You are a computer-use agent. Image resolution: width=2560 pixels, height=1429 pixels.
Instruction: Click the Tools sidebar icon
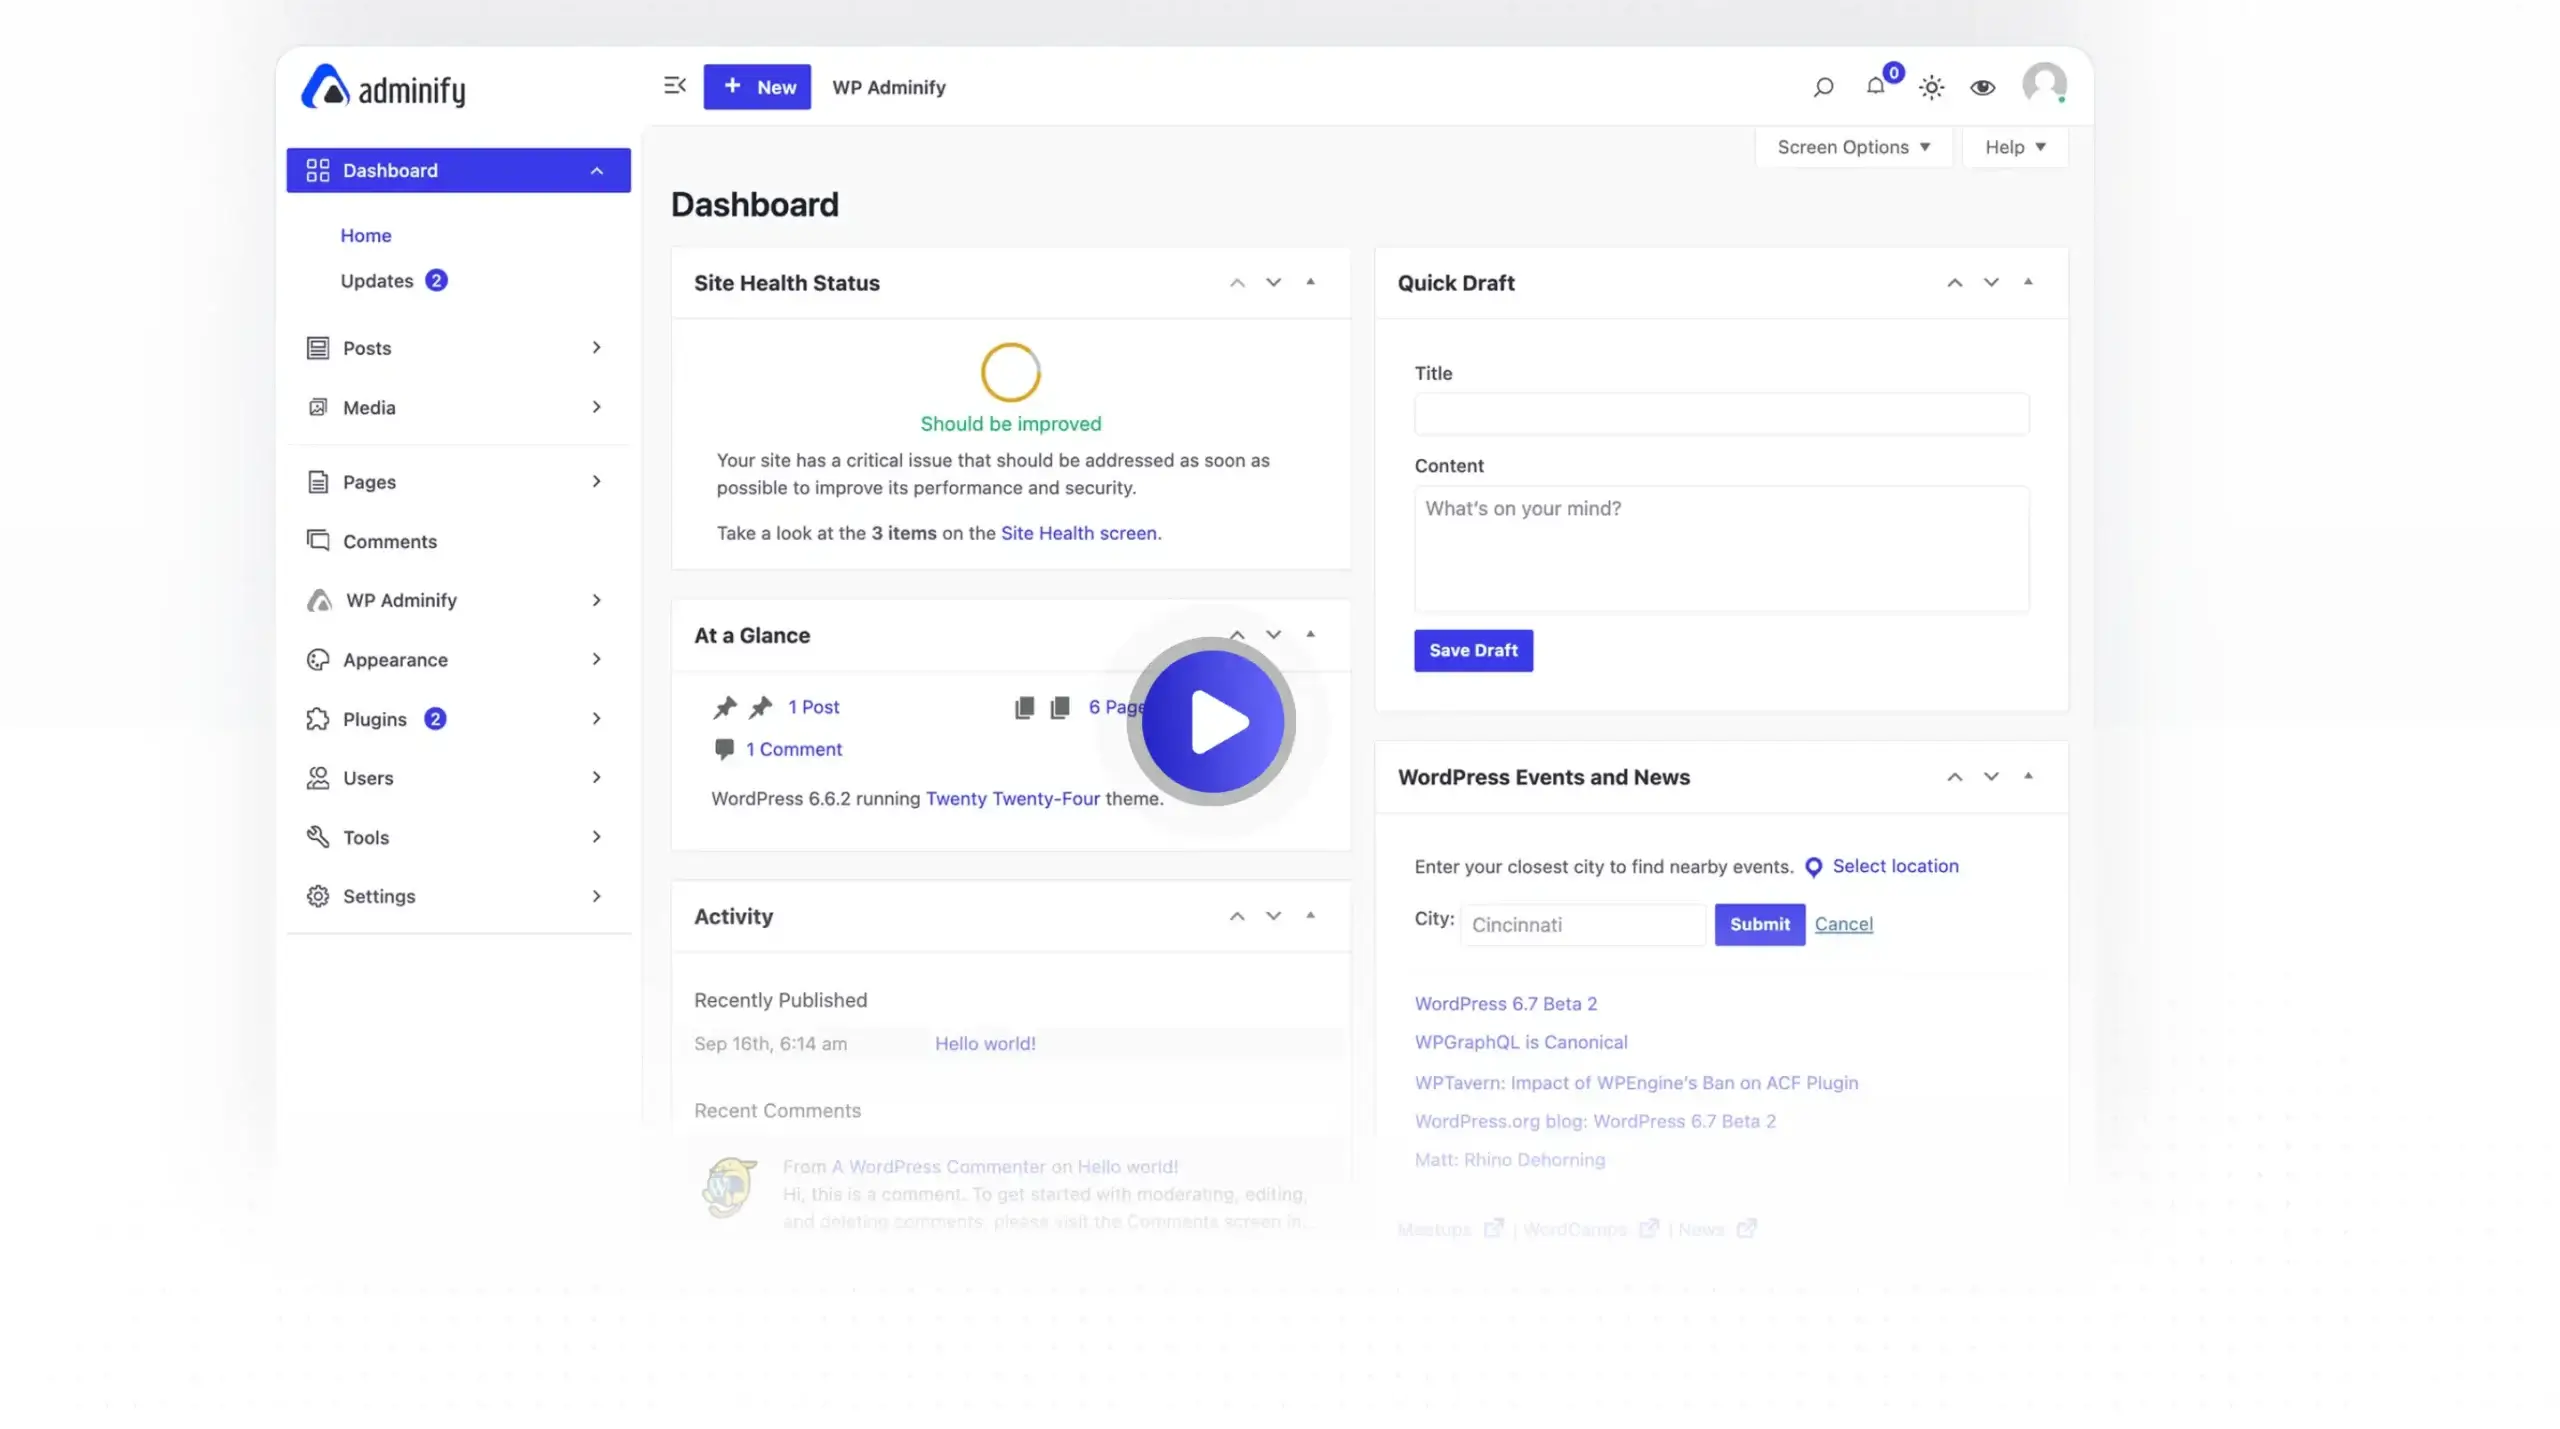point(316,837)
